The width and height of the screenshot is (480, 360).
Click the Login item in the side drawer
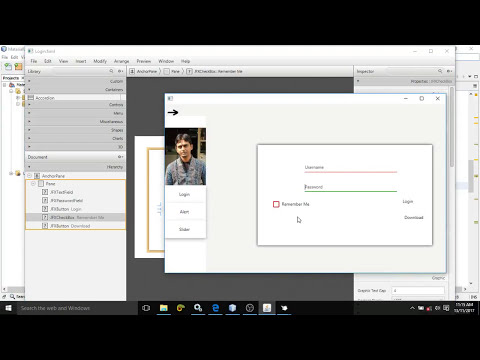click(x=184, y=194)
